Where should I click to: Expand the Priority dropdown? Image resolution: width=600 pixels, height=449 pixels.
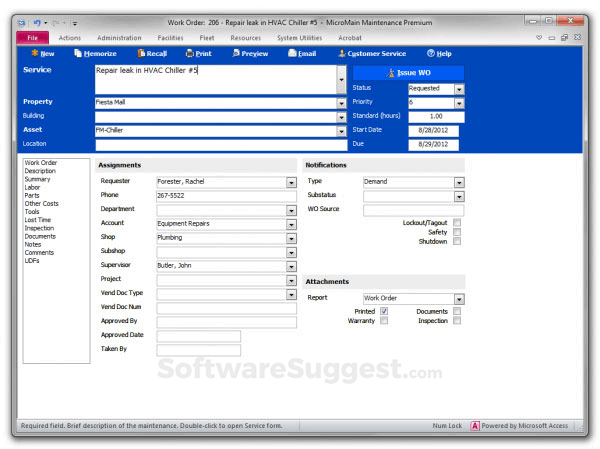click(x=459, y=103)
